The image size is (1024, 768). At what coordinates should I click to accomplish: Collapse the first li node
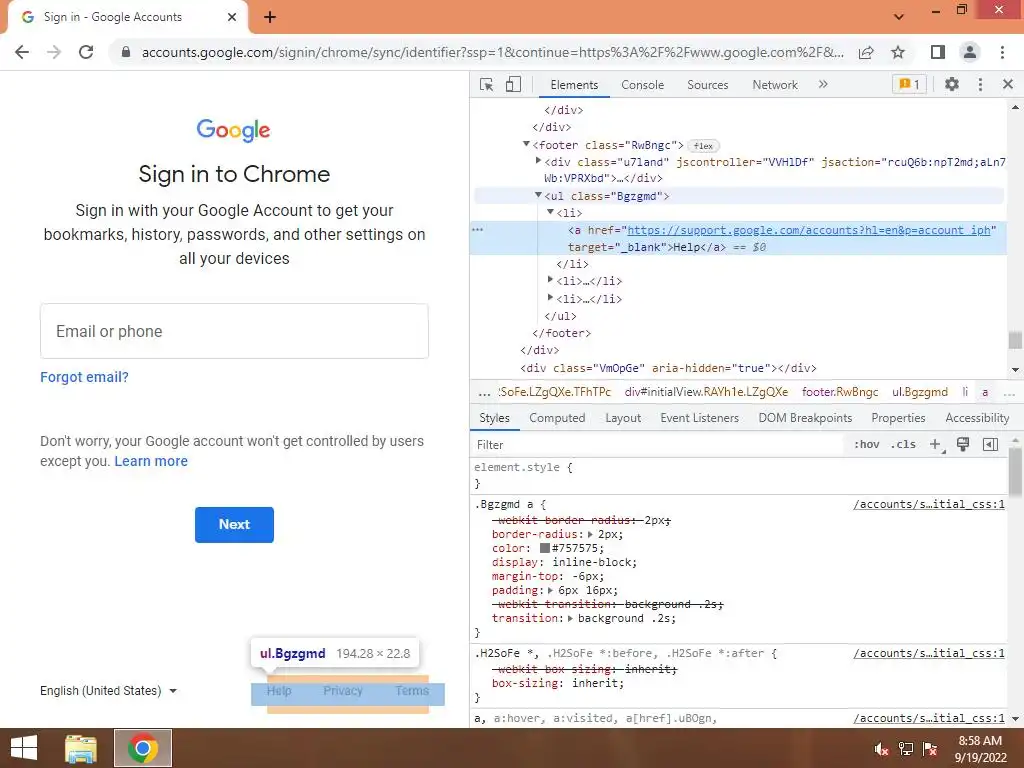click(550, 212)
